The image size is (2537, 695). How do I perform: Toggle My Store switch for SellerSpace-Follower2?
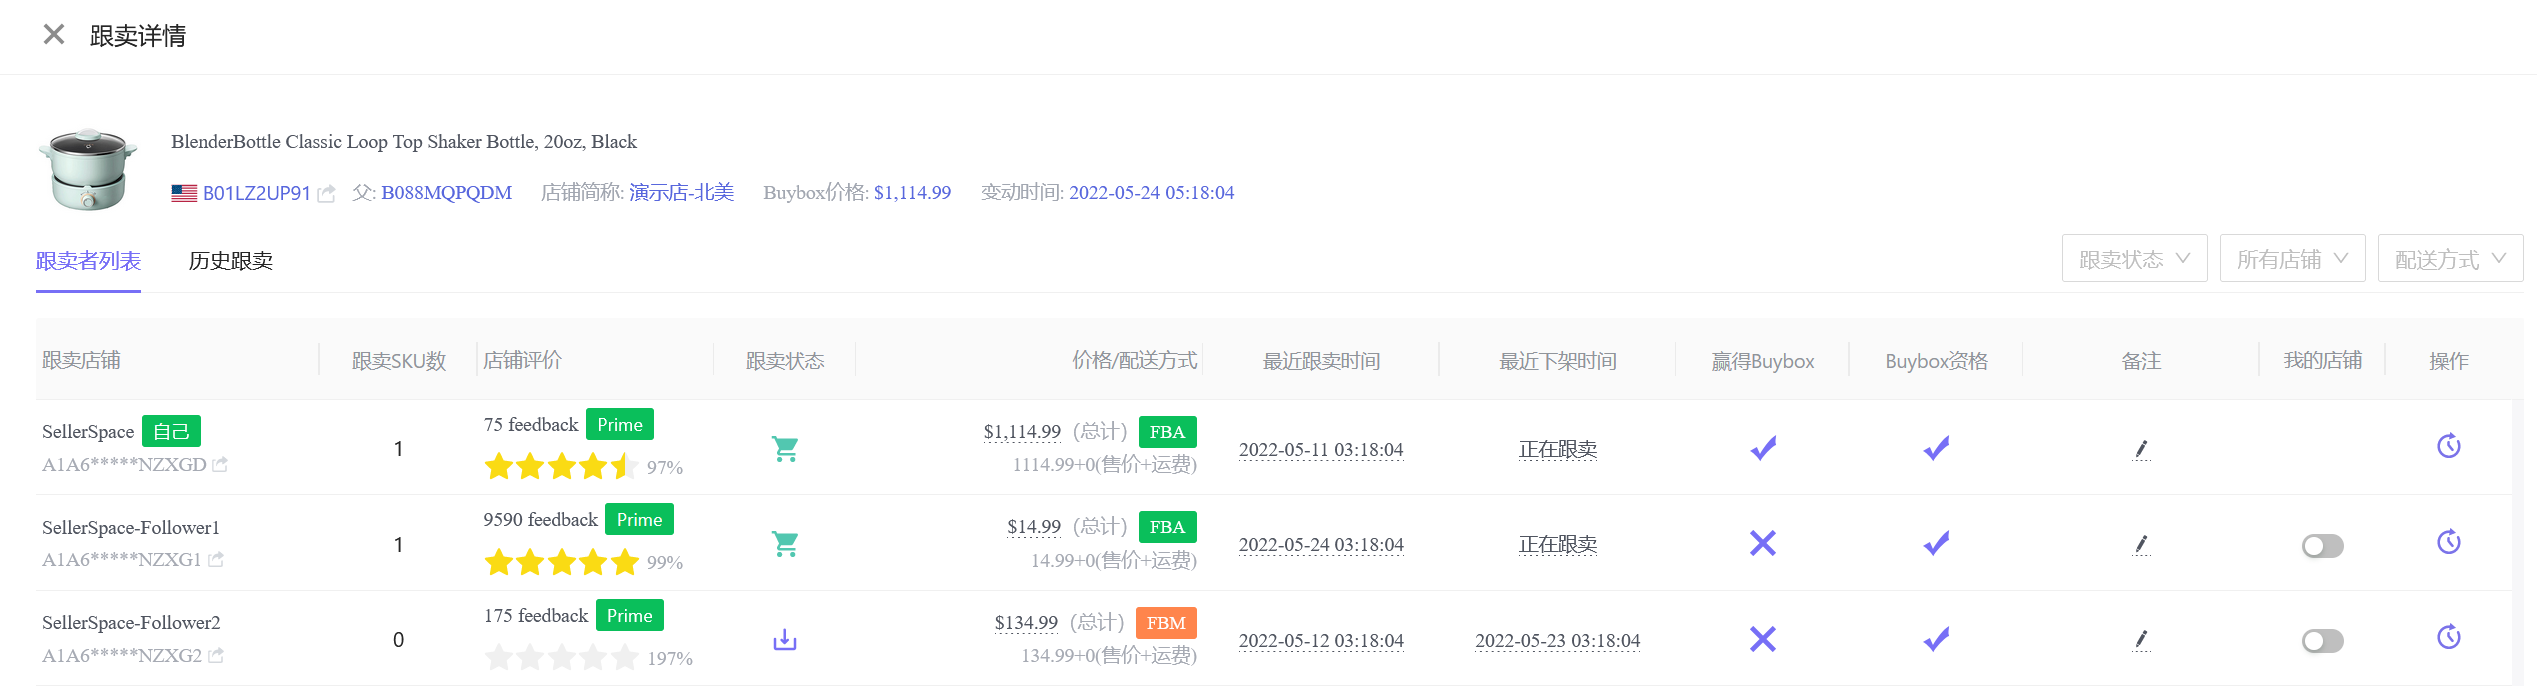(x=2322, y=641)
